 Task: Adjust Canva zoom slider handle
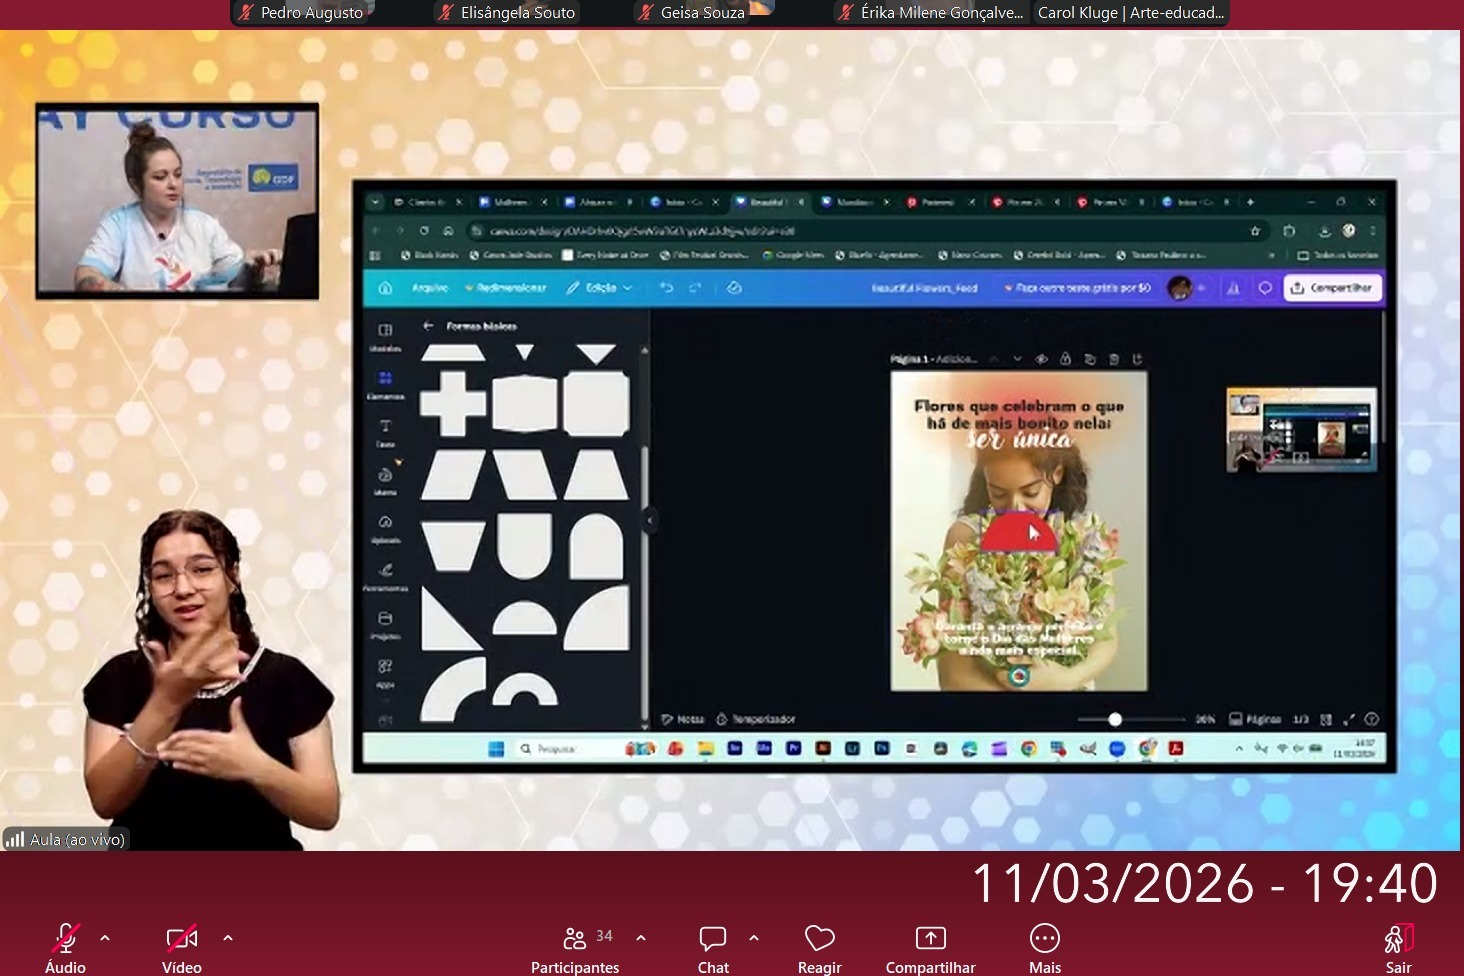point(1115,719)
